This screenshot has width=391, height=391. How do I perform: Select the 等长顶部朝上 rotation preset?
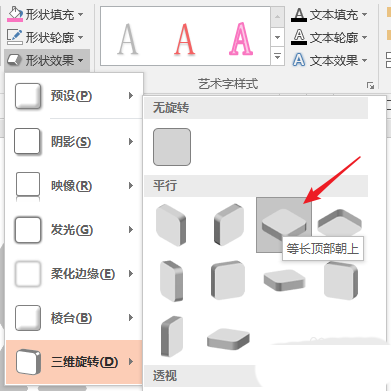(284, 224)
